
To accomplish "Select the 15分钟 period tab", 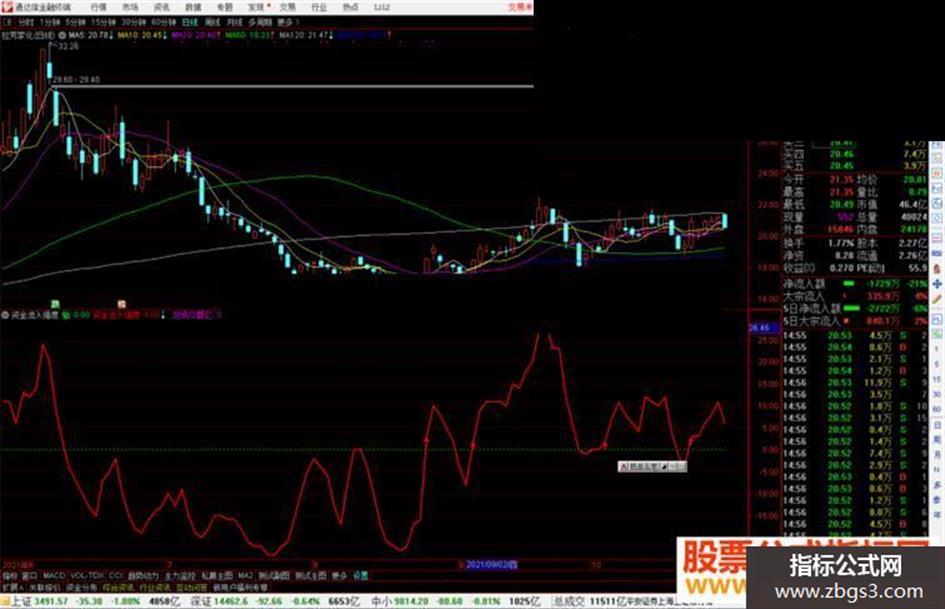I will 104,22.
